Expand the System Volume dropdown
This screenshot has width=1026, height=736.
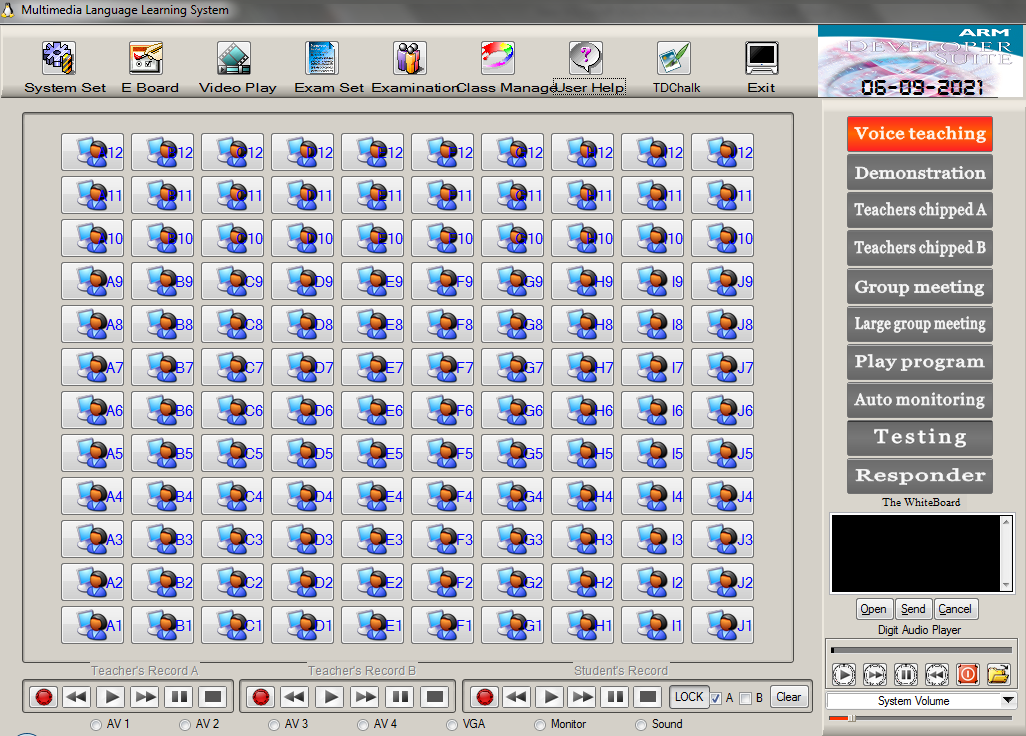pos(1008,701)
